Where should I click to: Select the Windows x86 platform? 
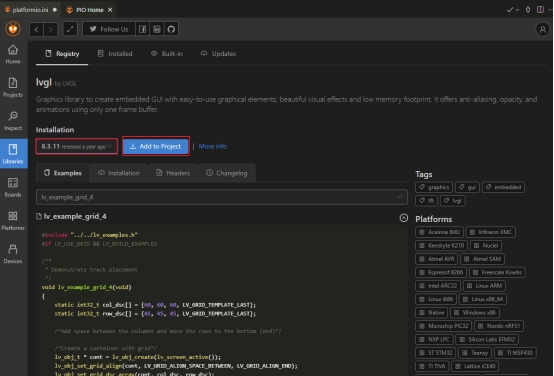[475, 312]
